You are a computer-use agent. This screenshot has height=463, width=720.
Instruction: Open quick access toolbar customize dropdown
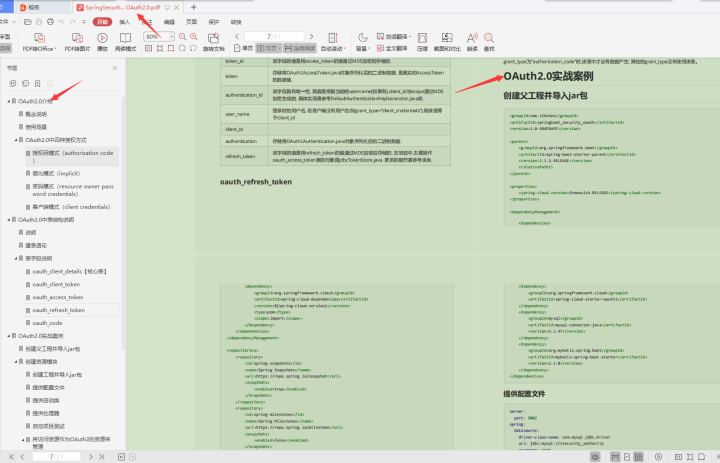click(84, 22)
